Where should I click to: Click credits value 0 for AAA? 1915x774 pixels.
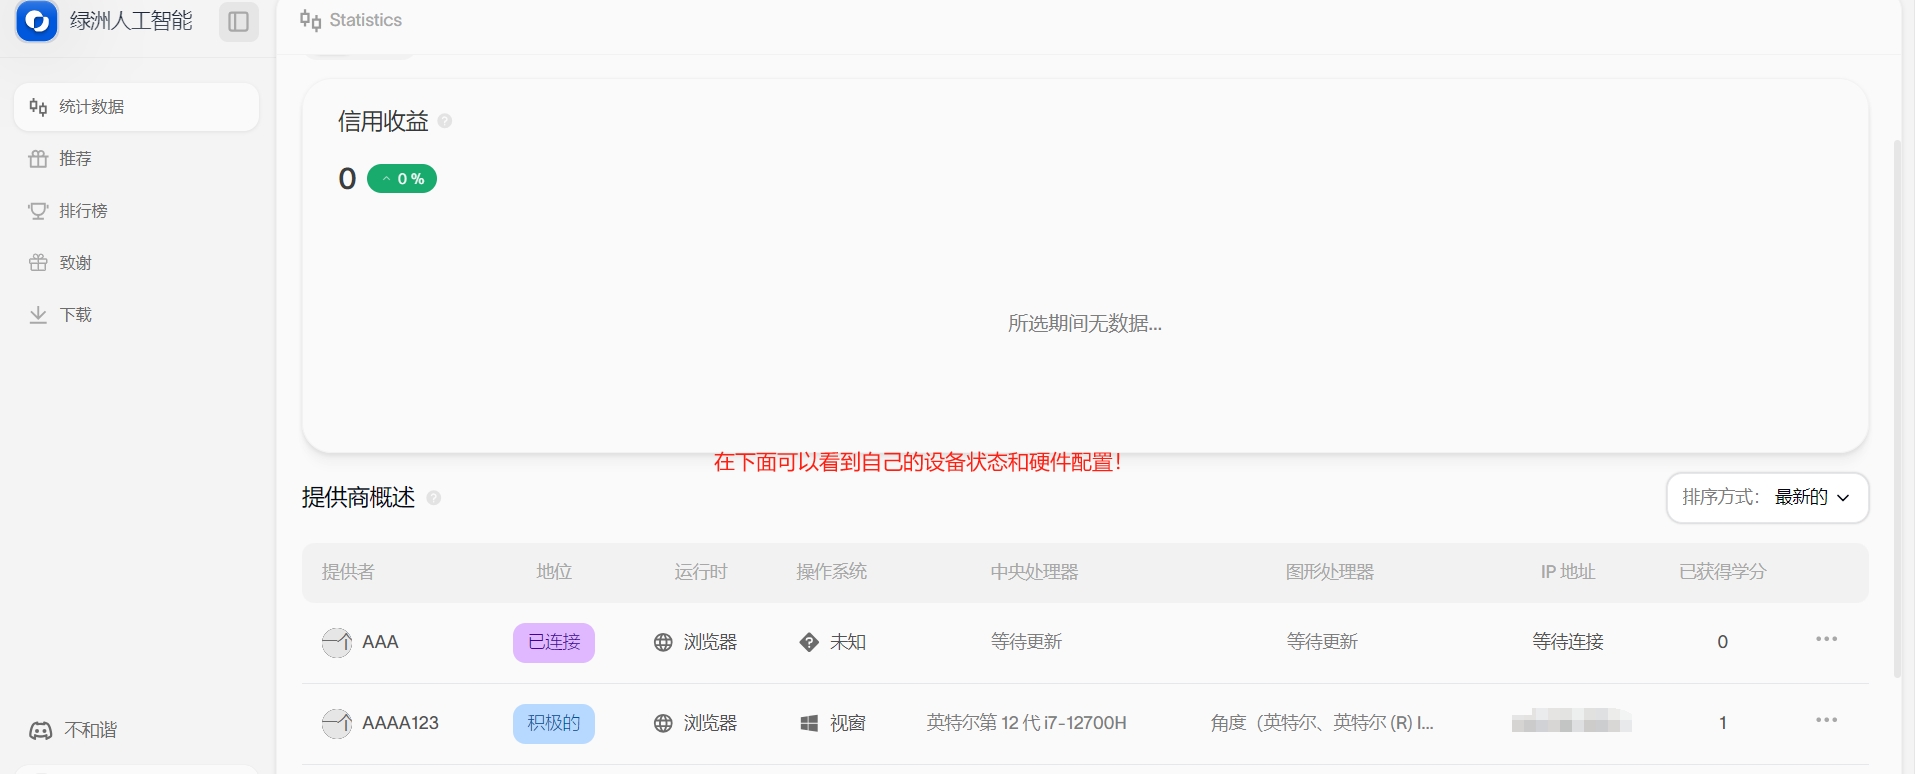[x=1723, y=642]
